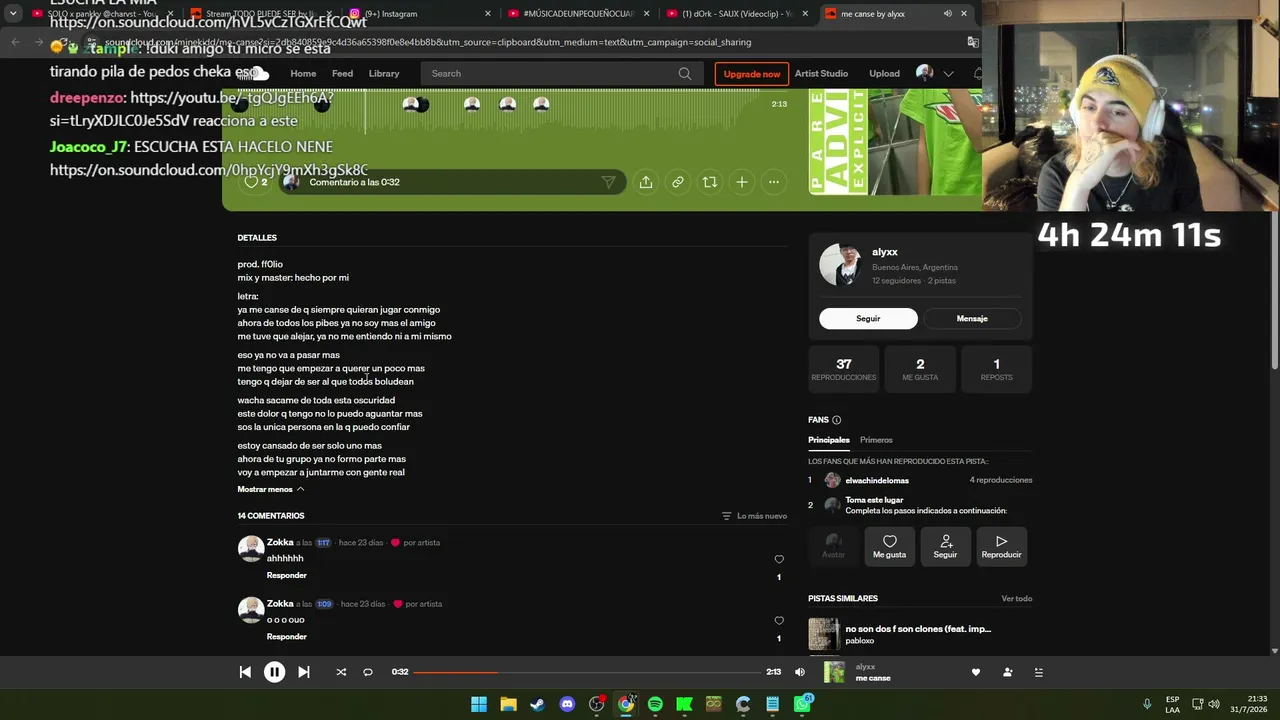Mute the player volume
This screenshot has height=720, width=1280.
[800, 672]
